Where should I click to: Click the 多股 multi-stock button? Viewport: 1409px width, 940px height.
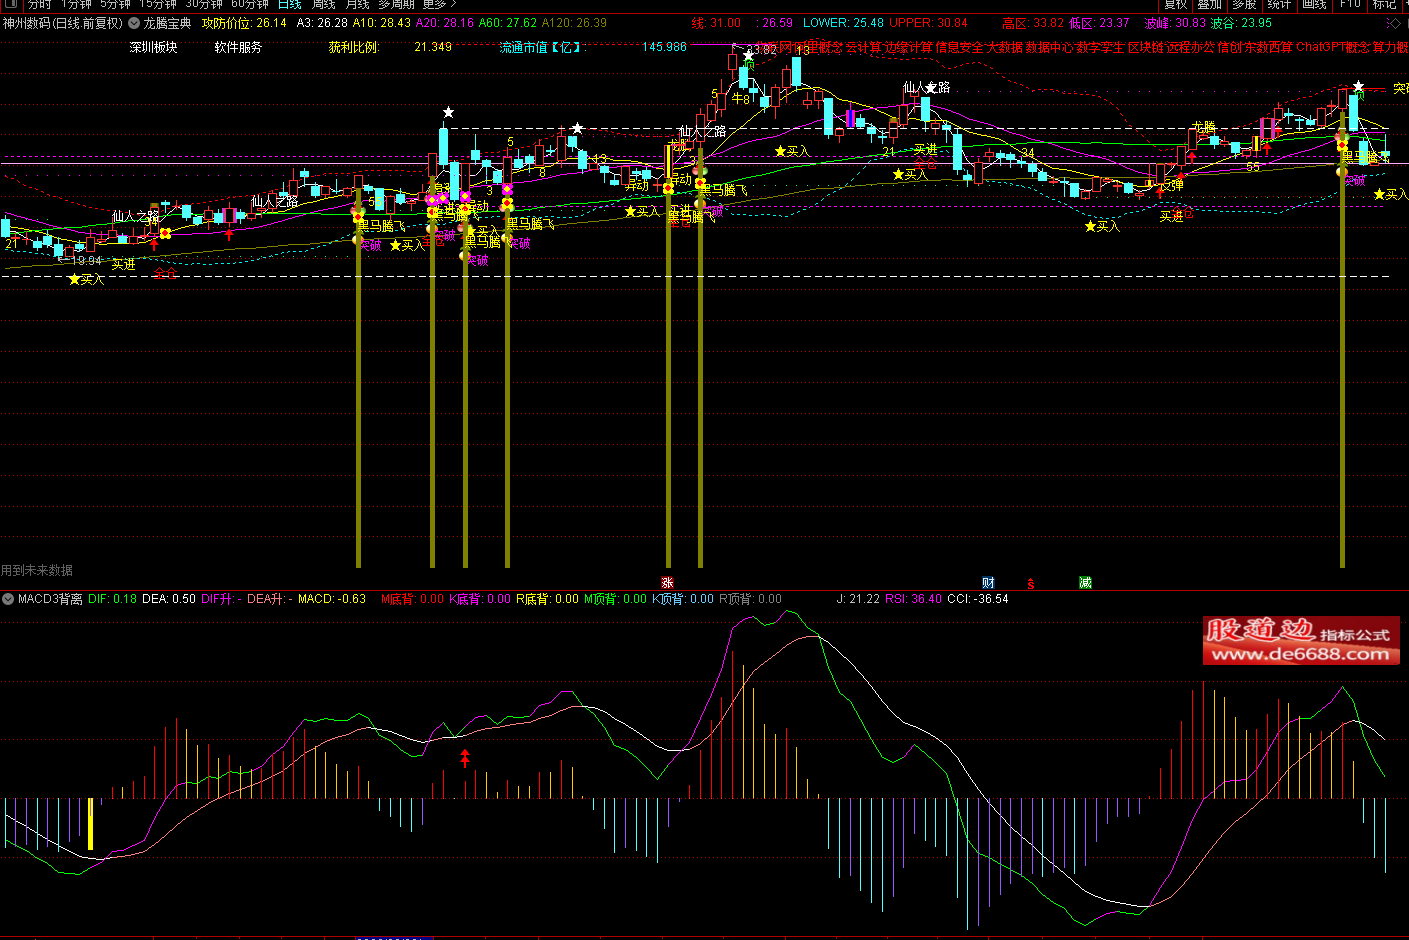click(x=1244, y=4)
